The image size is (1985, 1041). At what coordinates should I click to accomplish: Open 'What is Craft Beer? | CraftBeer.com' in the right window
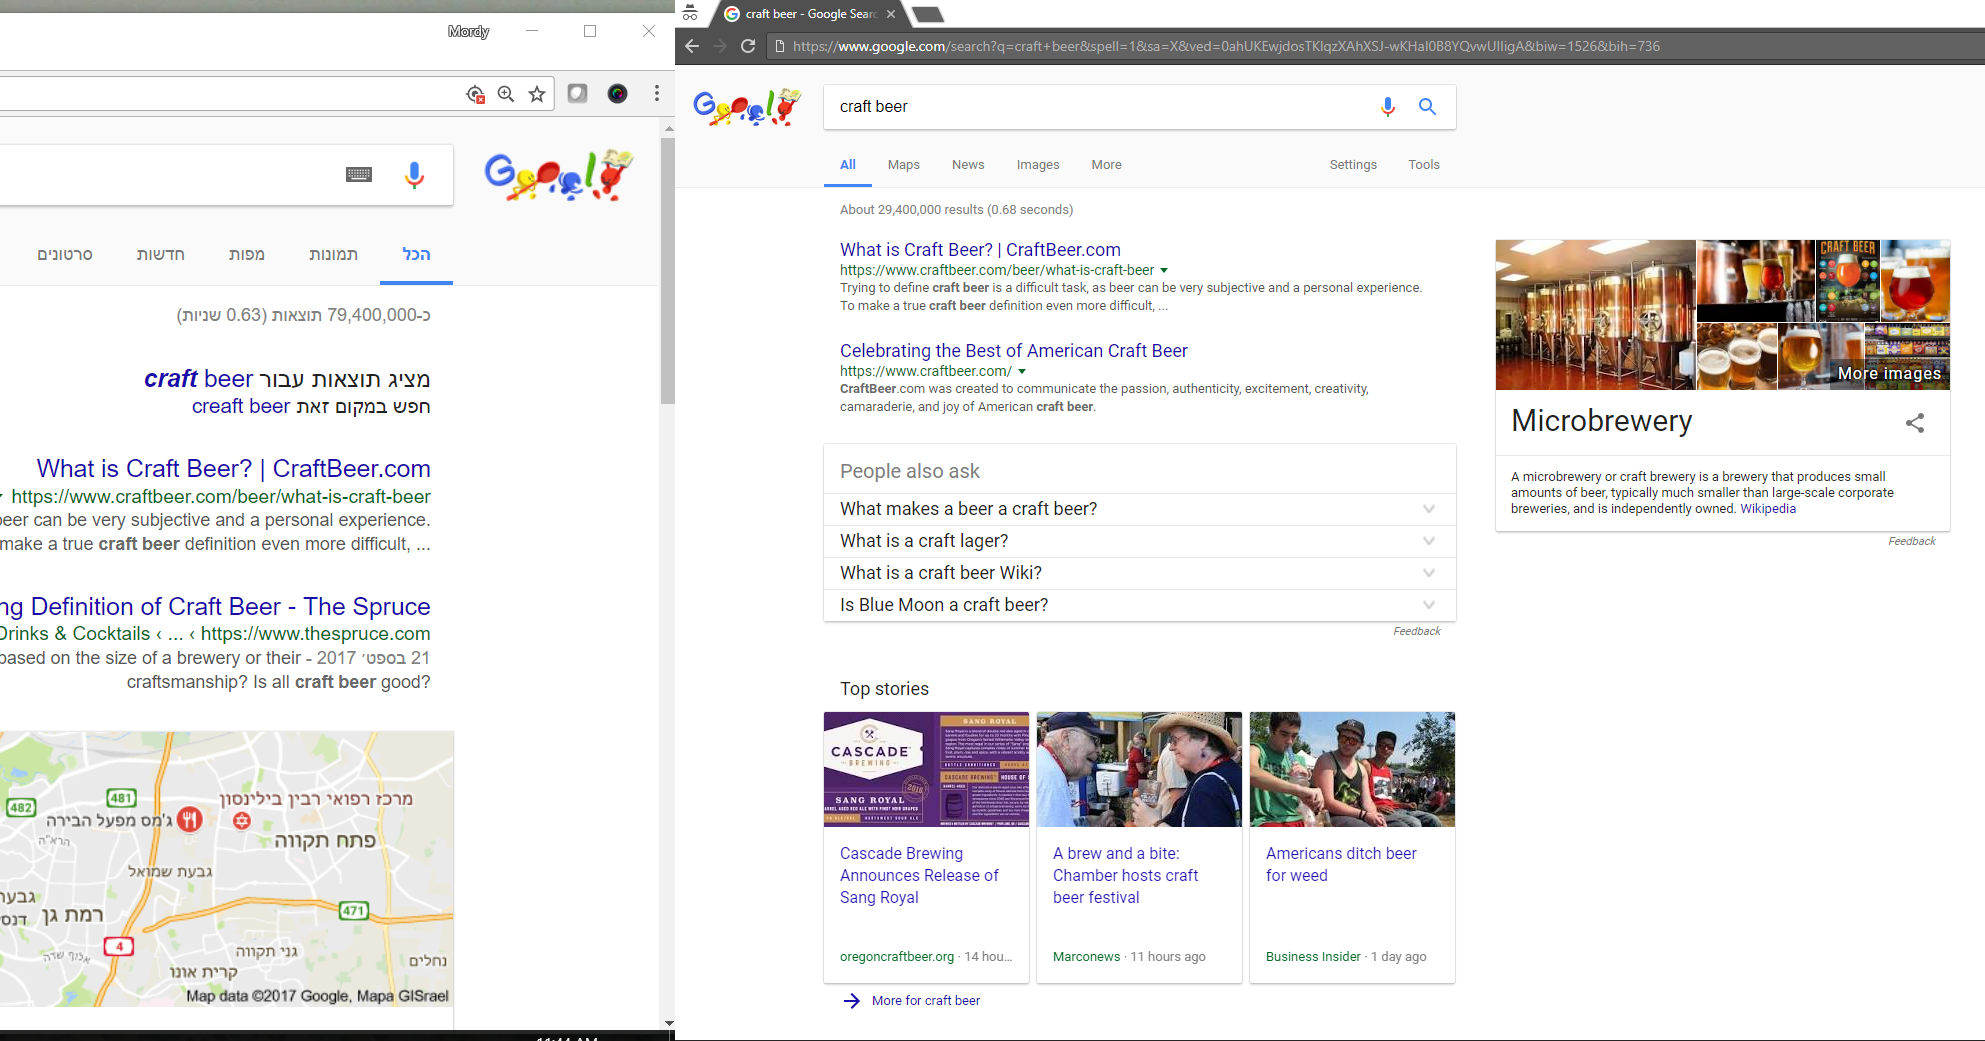pyautogui.click(x=980, y=250)
